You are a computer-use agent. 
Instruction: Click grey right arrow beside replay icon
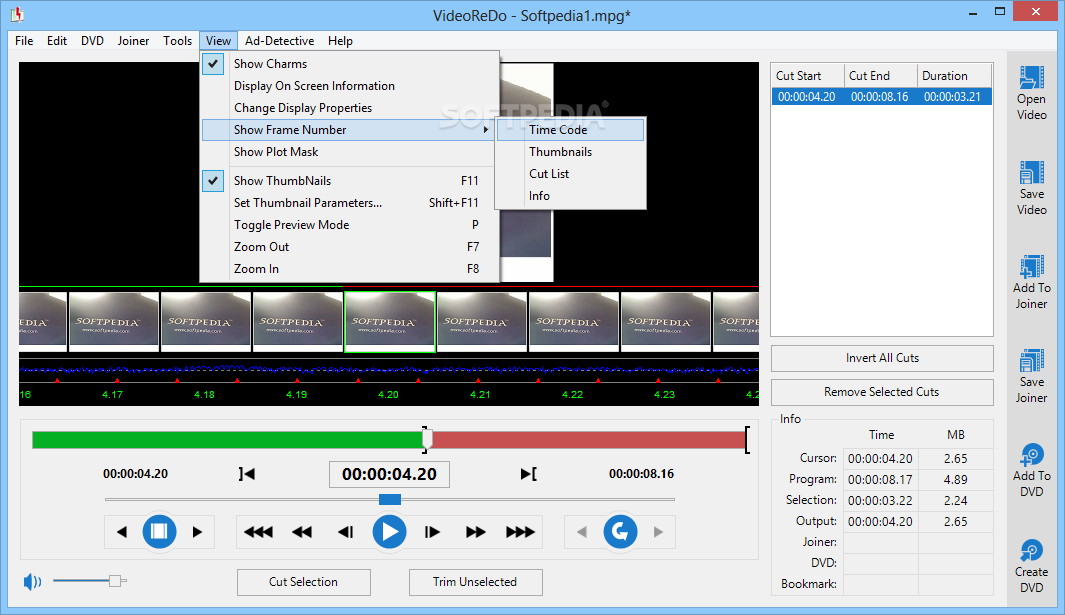click(658, 532)
